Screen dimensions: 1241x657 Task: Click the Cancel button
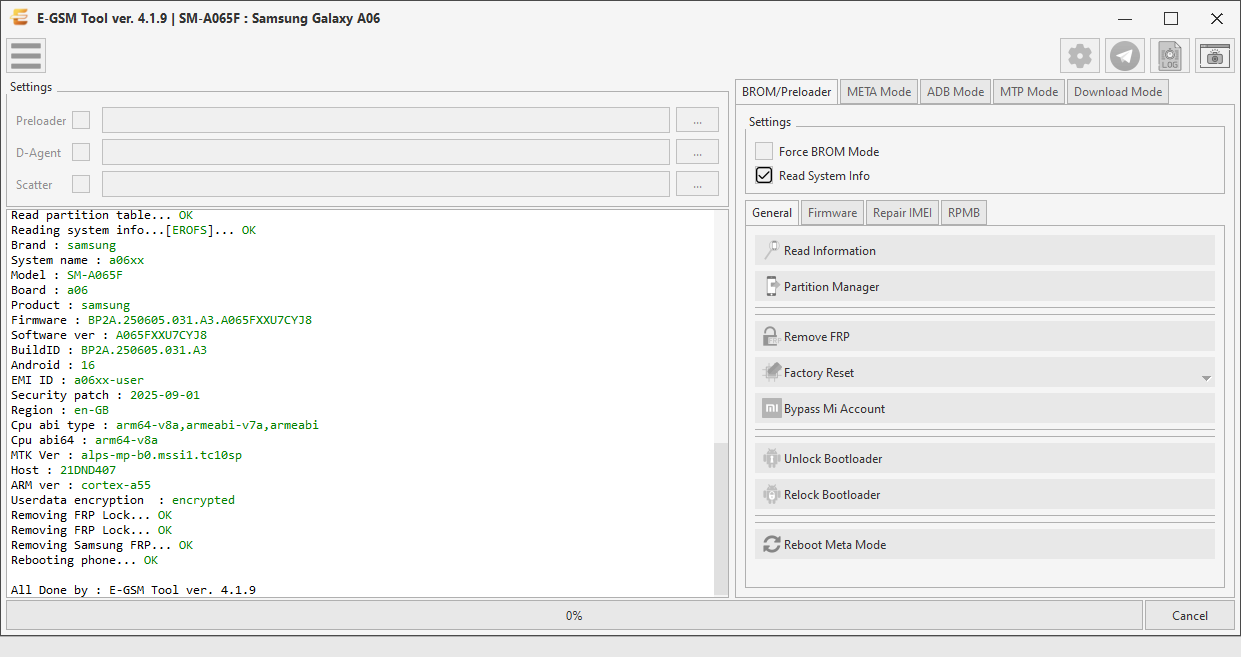pyautogui.click(x=1190, y=616)
